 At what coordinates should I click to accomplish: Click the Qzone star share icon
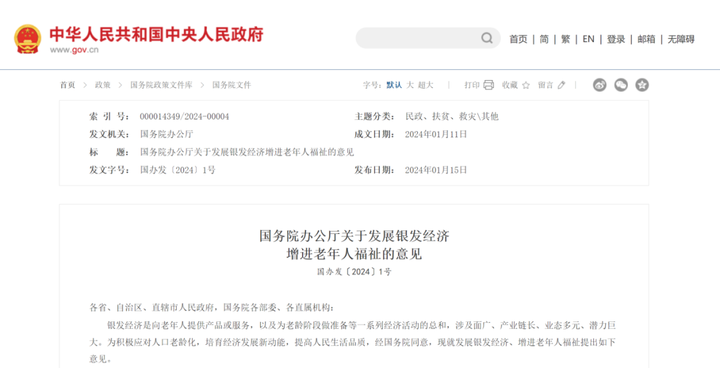pyautogui.click(x=642, y=85)
